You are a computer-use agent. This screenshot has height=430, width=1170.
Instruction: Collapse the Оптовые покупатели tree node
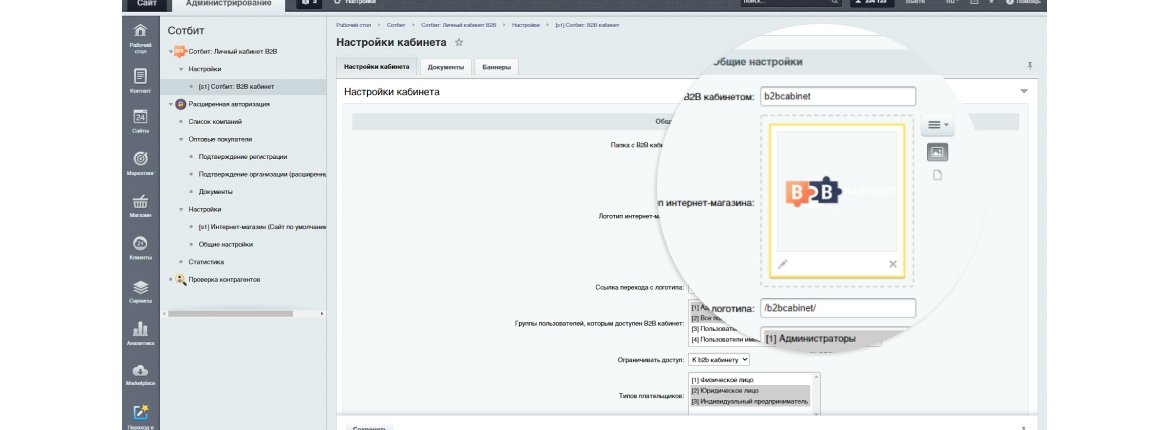[181, 140]
